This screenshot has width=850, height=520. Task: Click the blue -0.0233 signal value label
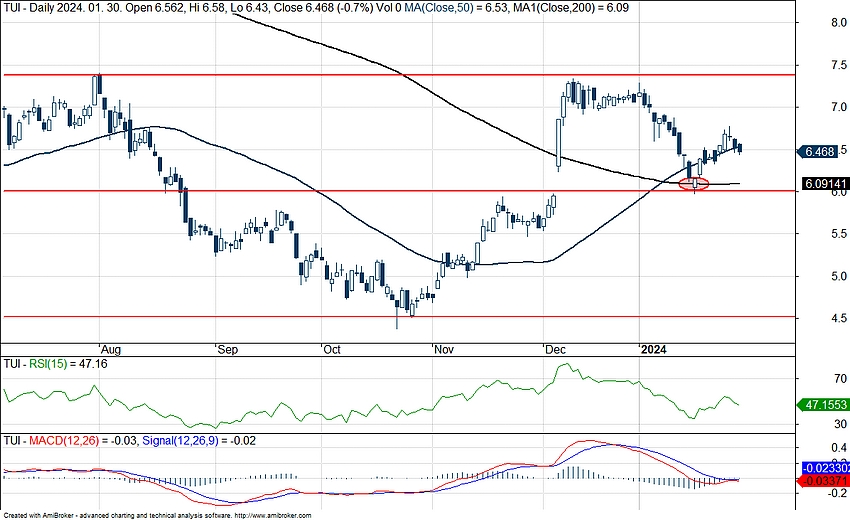tap(825, 468)
